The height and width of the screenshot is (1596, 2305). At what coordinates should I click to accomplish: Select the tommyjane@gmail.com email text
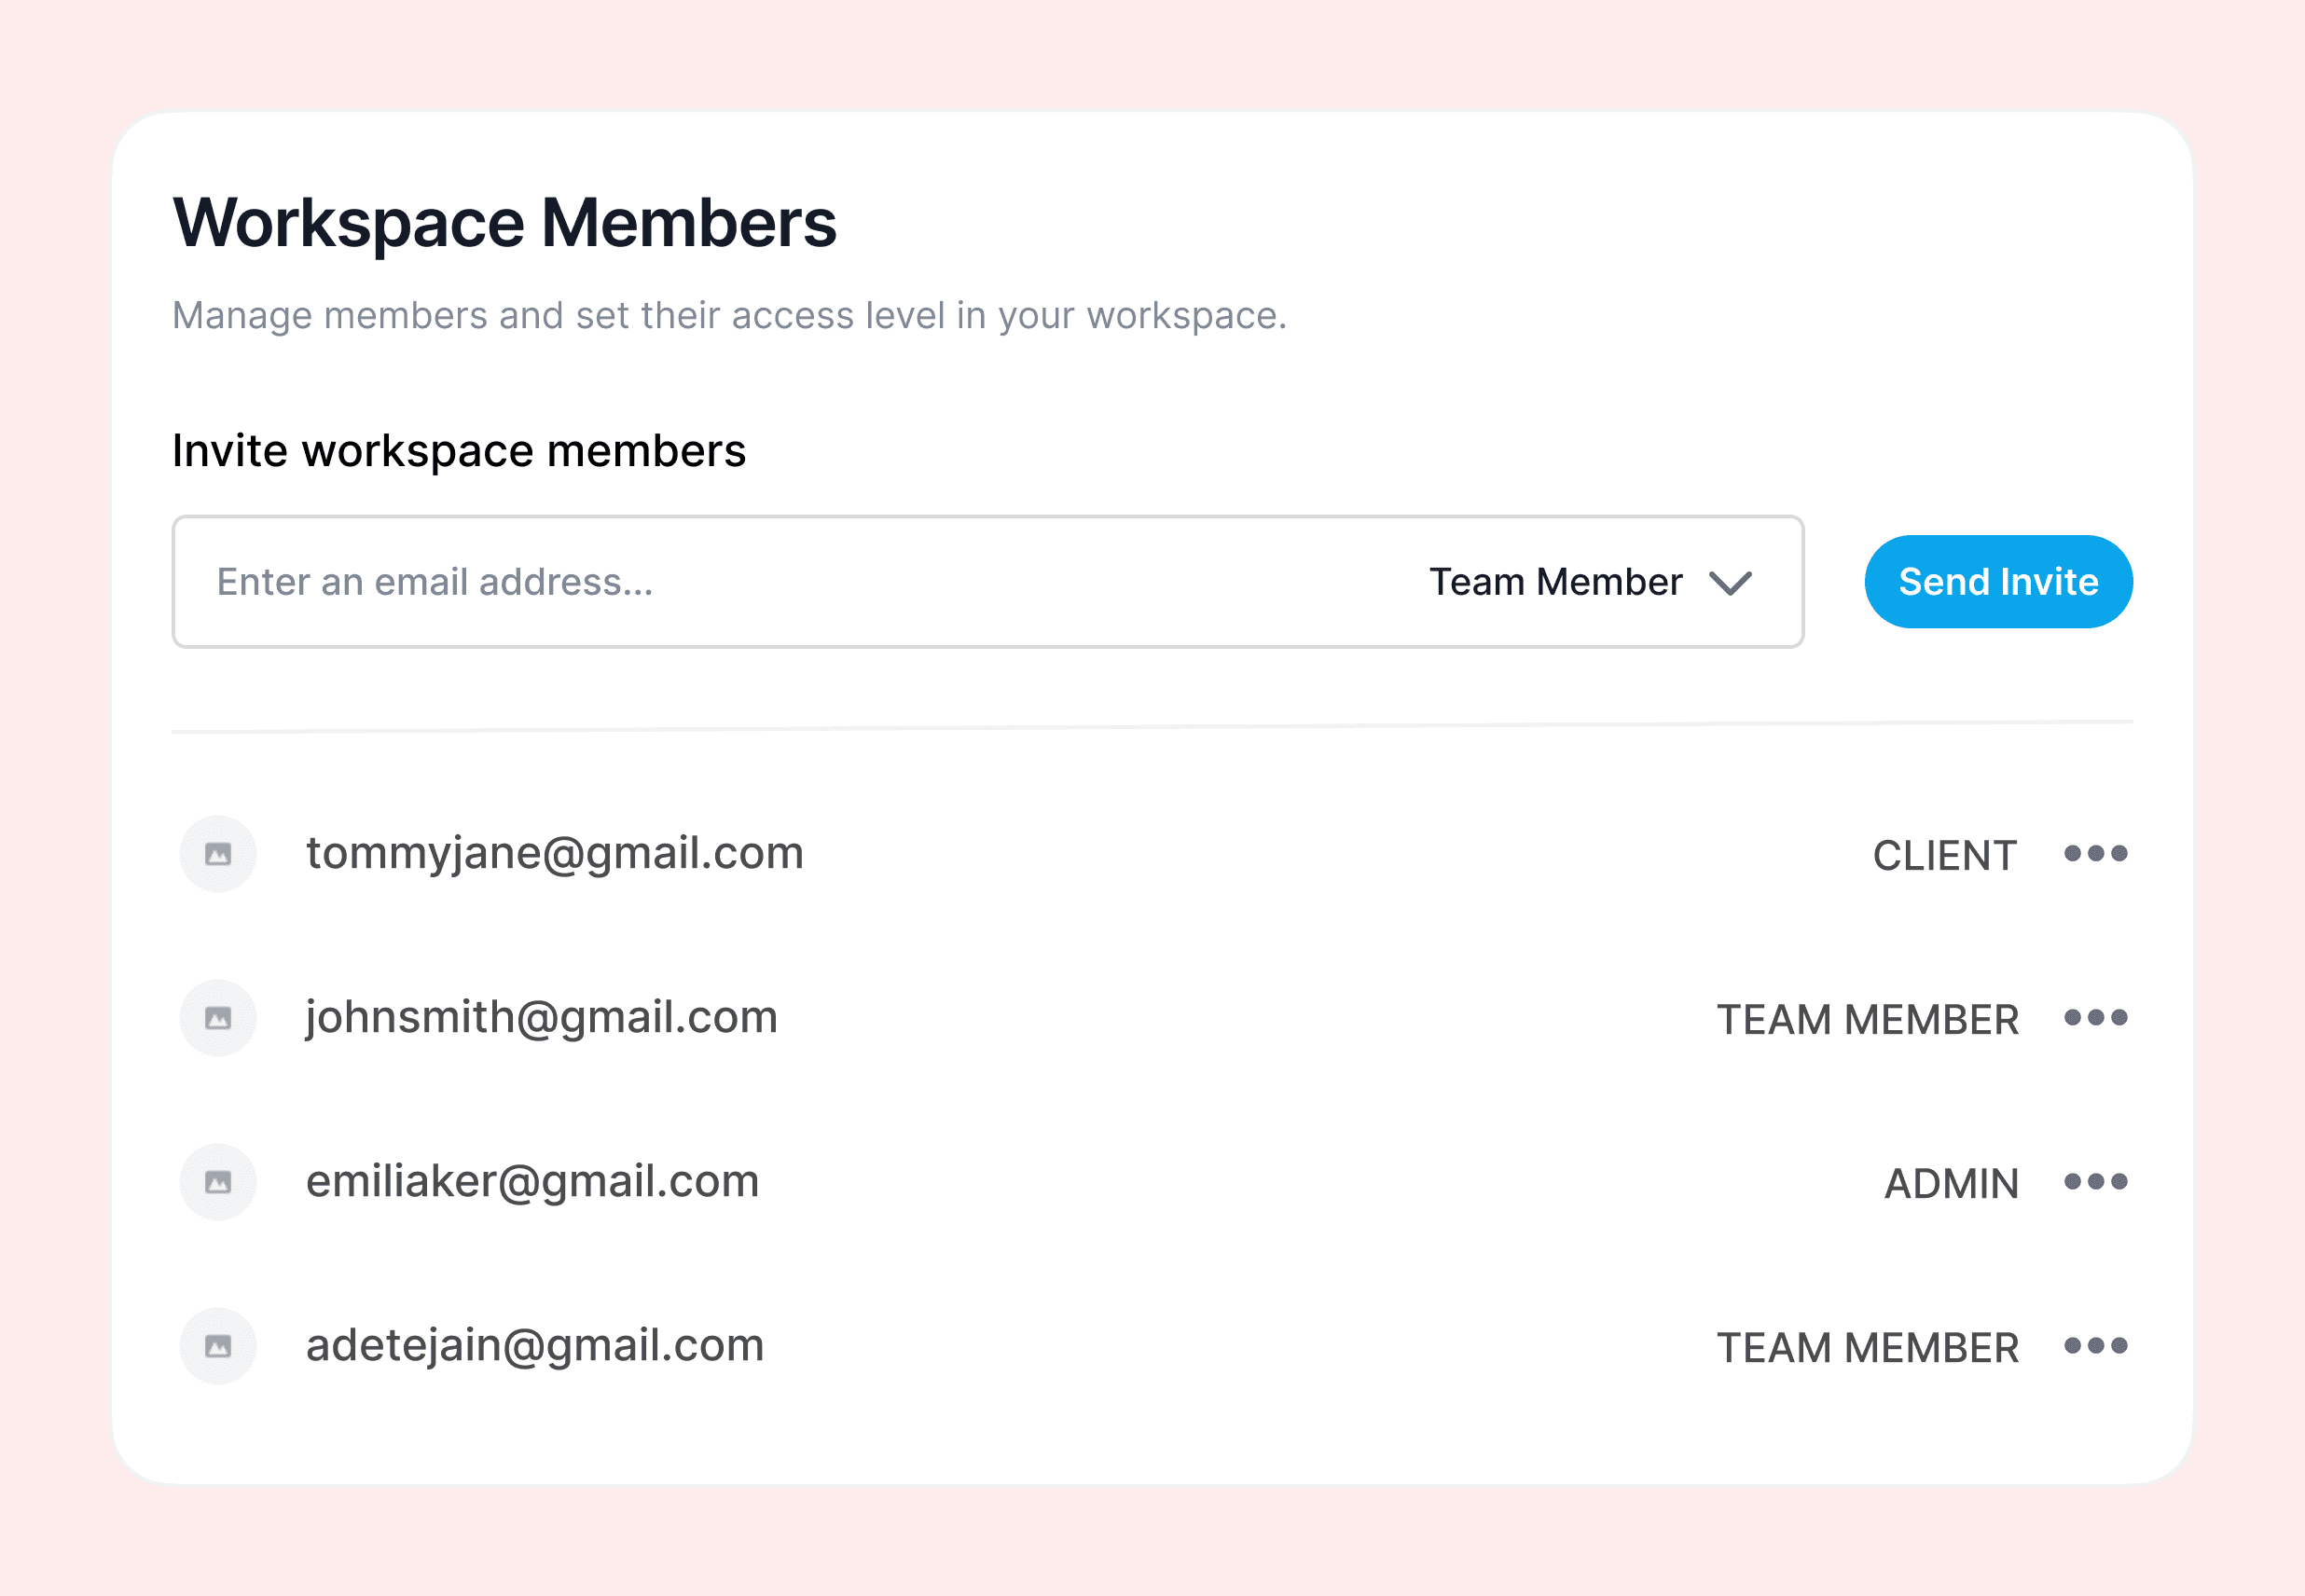pyautogui.click(x=554, y=853)
